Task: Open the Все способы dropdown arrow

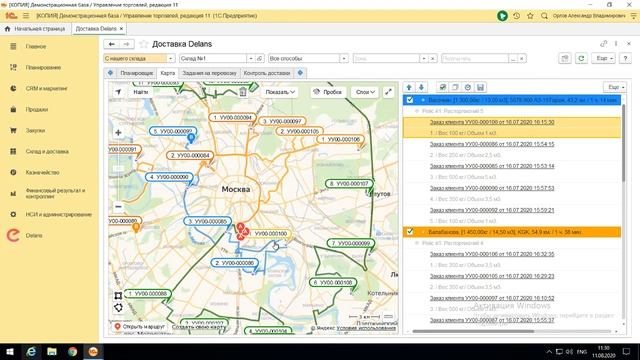Action: point(344,58)
